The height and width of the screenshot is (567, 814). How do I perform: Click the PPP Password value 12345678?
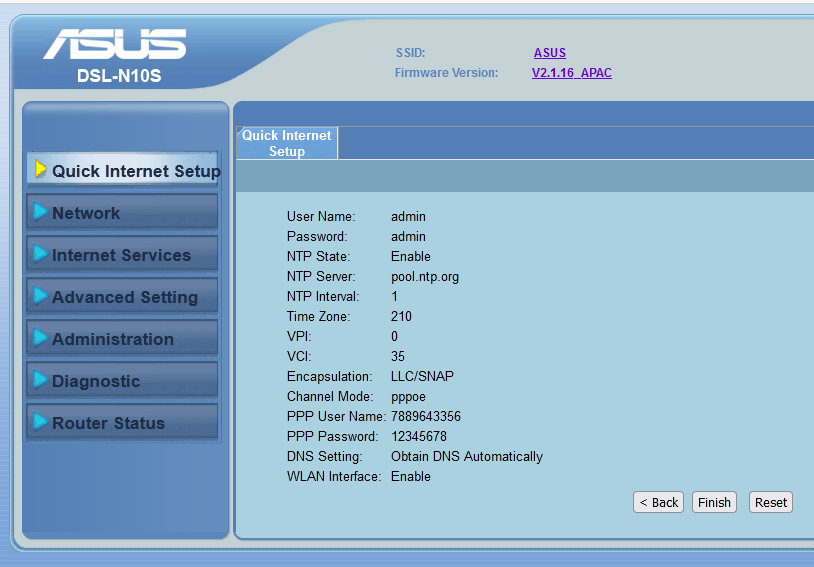(x=419, y=436)
